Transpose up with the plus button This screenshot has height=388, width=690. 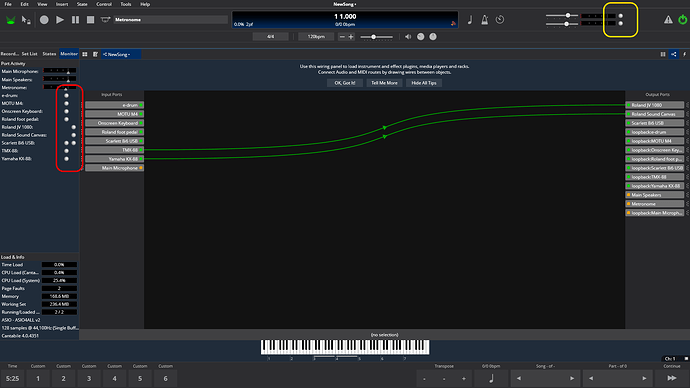pyautogui.click(x=464, y=378)
